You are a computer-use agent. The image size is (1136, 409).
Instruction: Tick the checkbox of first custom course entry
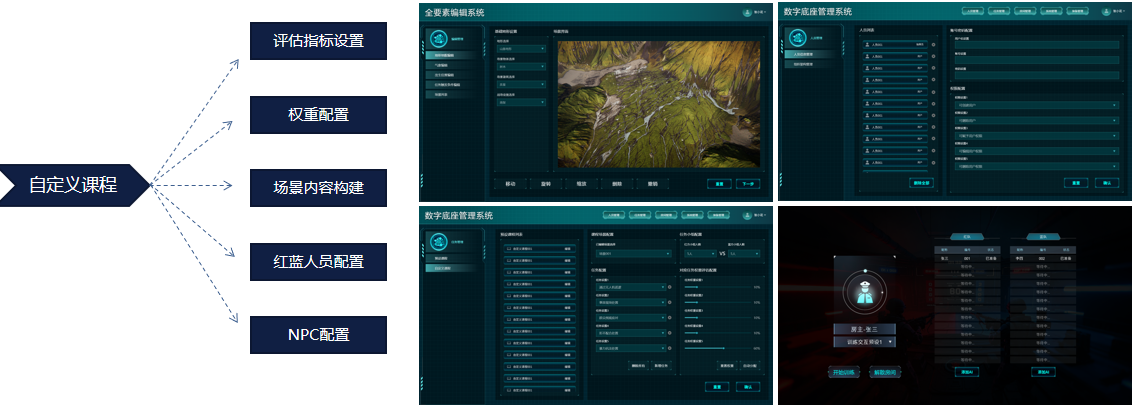508,249
